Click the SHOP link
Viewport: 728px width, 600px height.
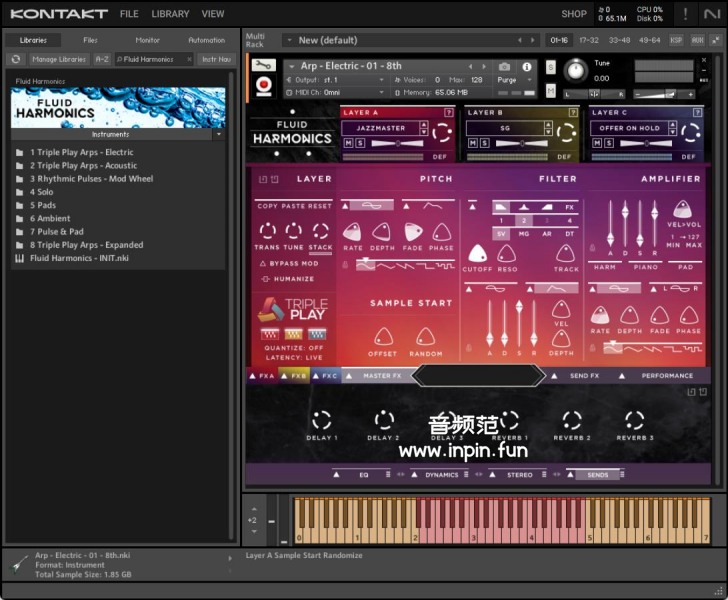[x=574, y=14]
